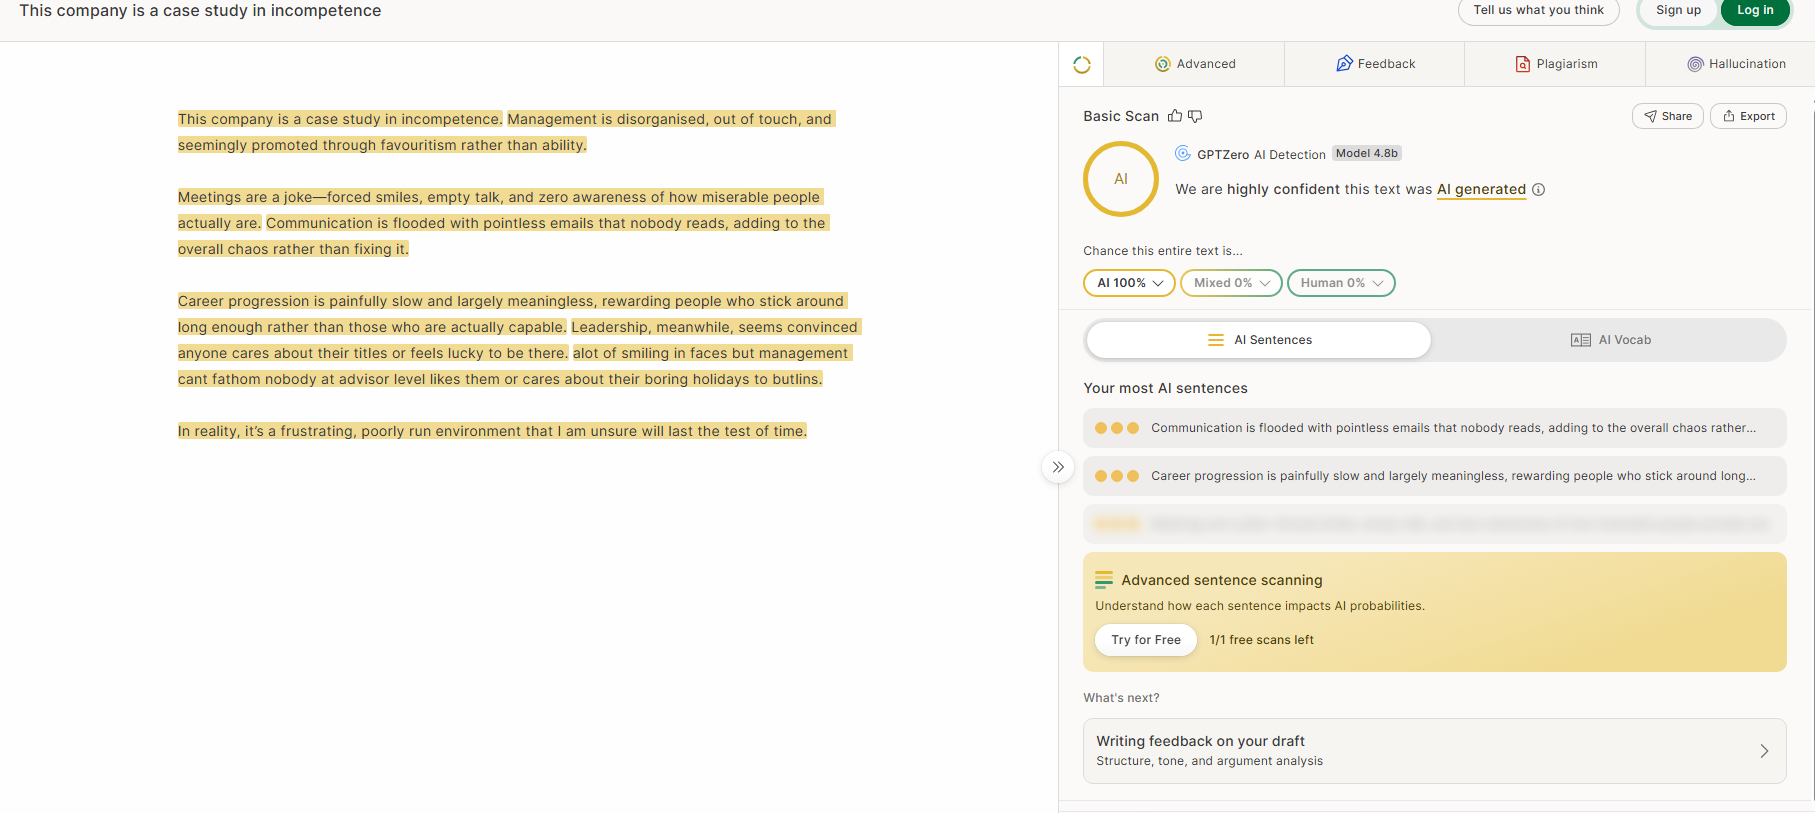
Task: Click the Try for Free button
Action: [x=1146, y=640]
